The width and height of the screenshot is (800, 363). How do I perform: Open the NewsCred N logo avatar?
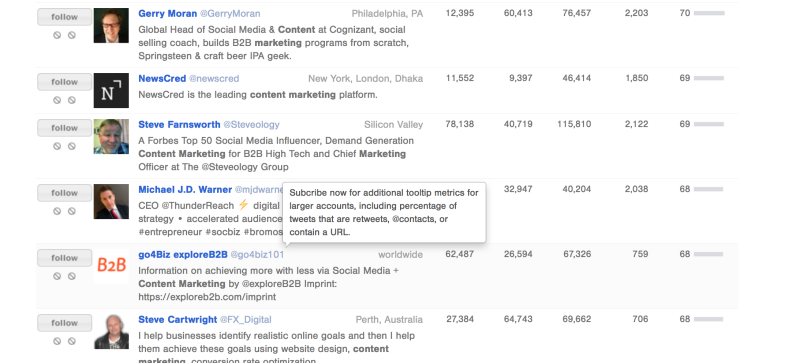pos(111,90)
